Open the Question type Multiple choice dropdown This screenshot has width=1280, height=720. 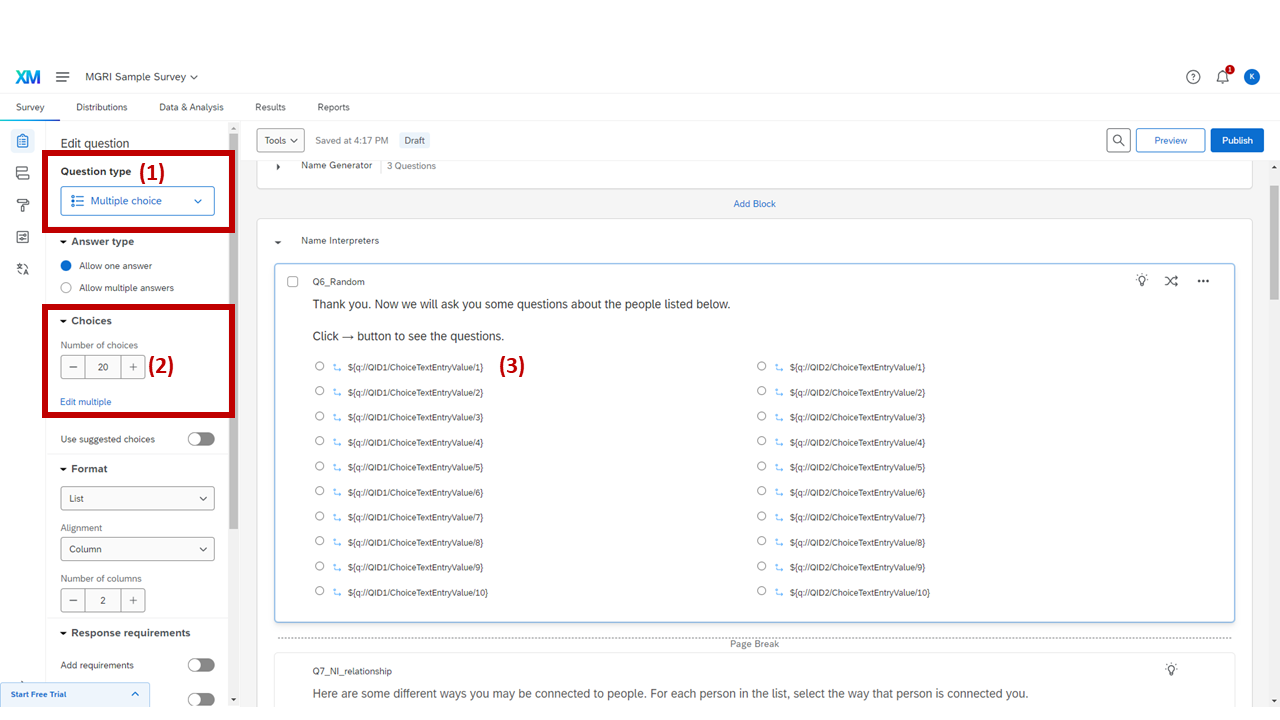137,201
